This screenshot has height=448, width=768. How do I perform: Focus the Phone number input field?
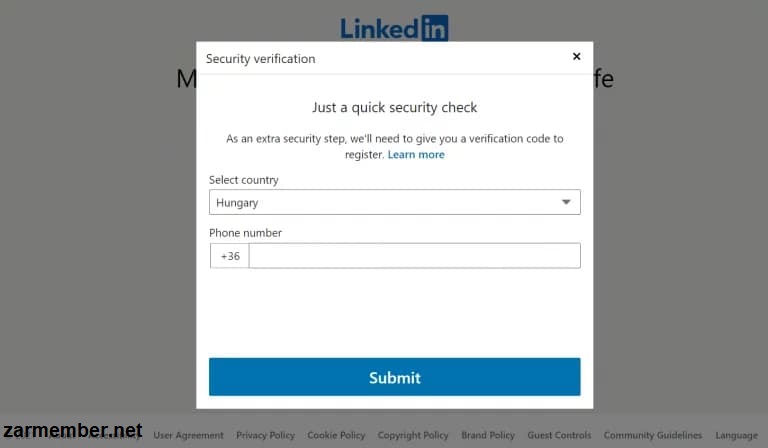(x=414, y=256)
